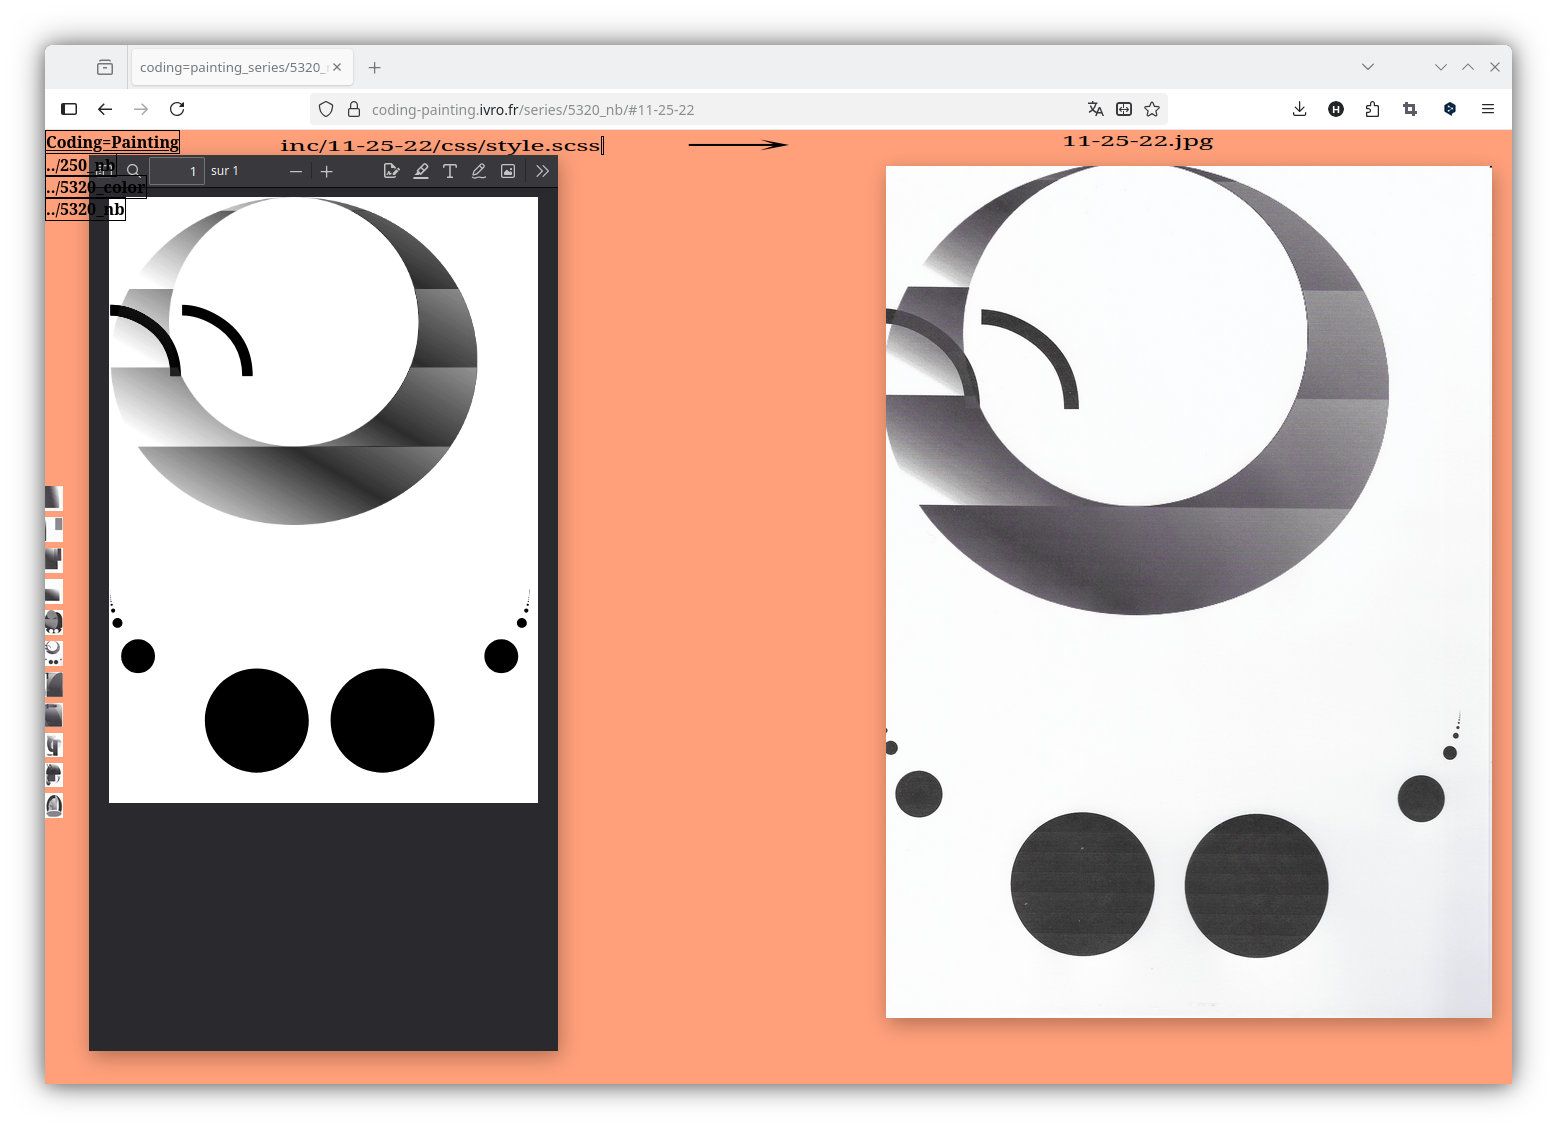
Task: Click the PDF signature tool icon
Action: pos(391,171)
